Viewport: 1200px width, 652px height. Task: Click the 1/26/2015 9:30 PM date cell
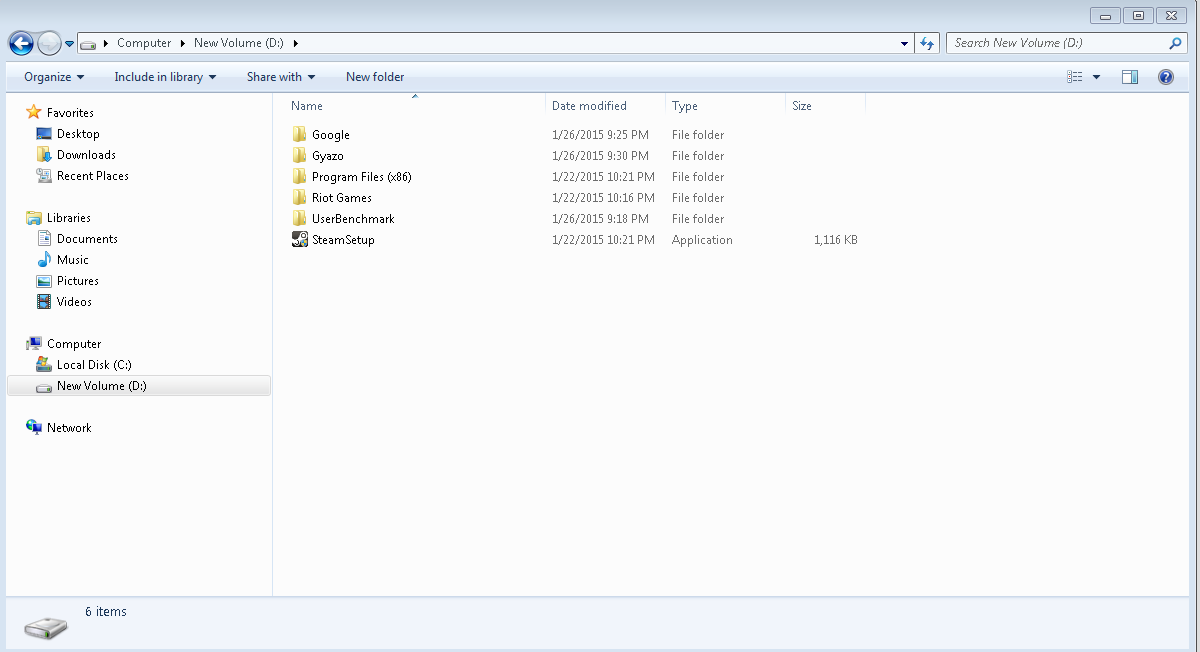click(x=600, y=156)
